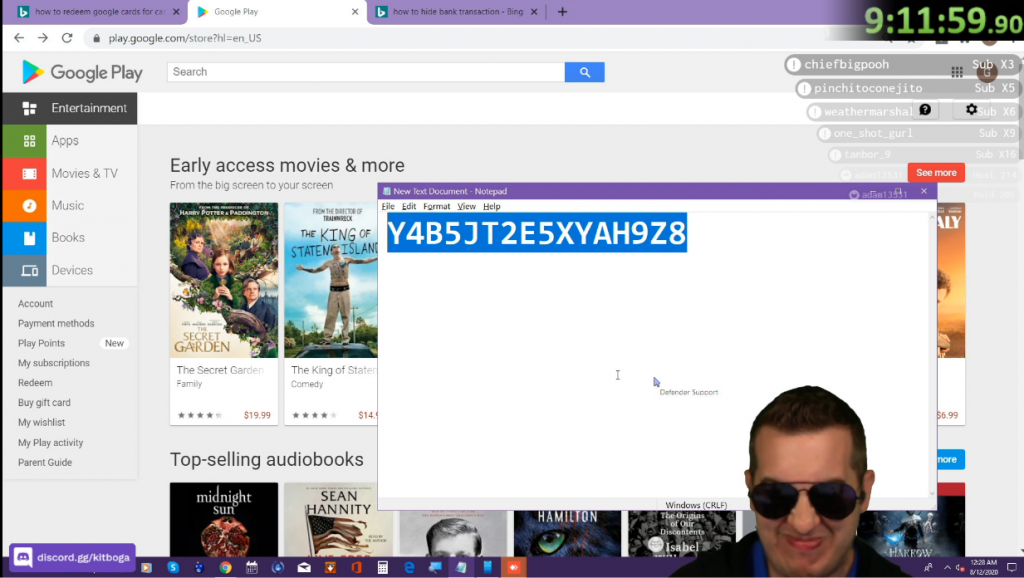The height and width of the screenshot is (578, 1024).
Task: Open Payment methods
Action: point(56,323)
